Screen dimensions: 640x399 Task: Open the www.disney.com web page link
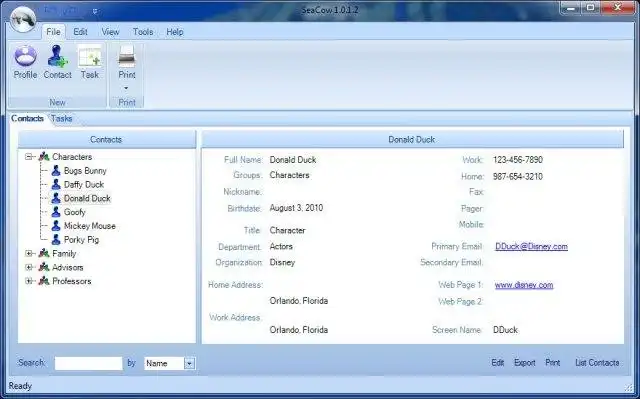tap(524, 285)
